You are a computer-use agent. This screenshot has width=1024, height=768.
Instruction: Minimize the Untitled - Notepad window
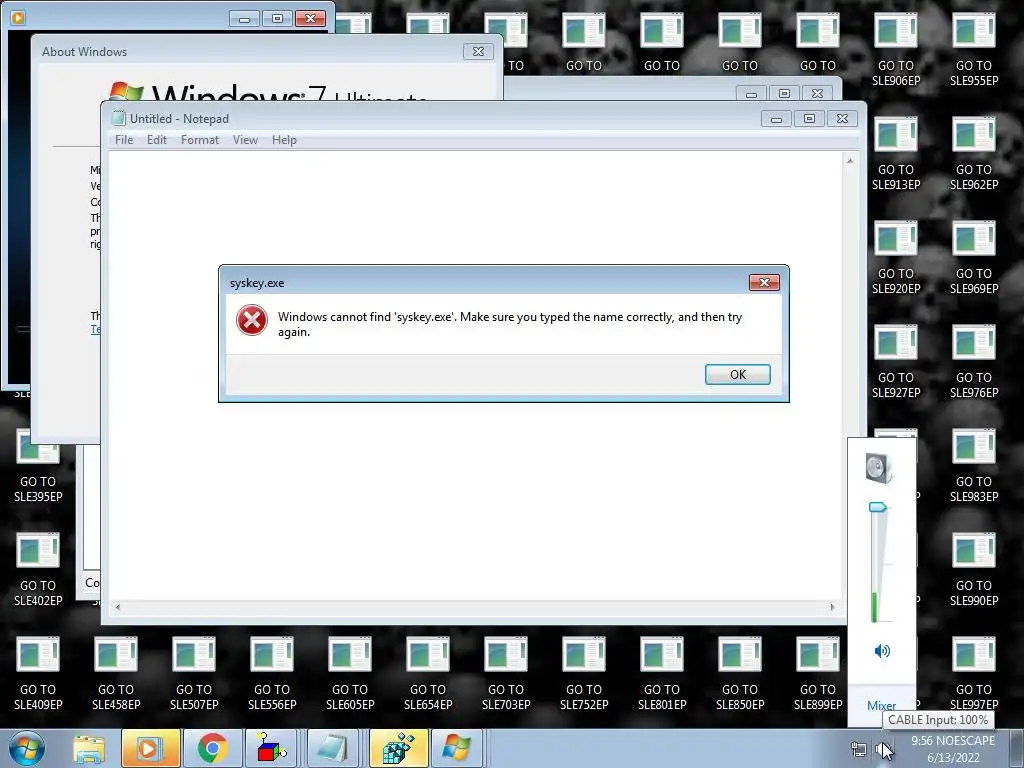(776, 118)
